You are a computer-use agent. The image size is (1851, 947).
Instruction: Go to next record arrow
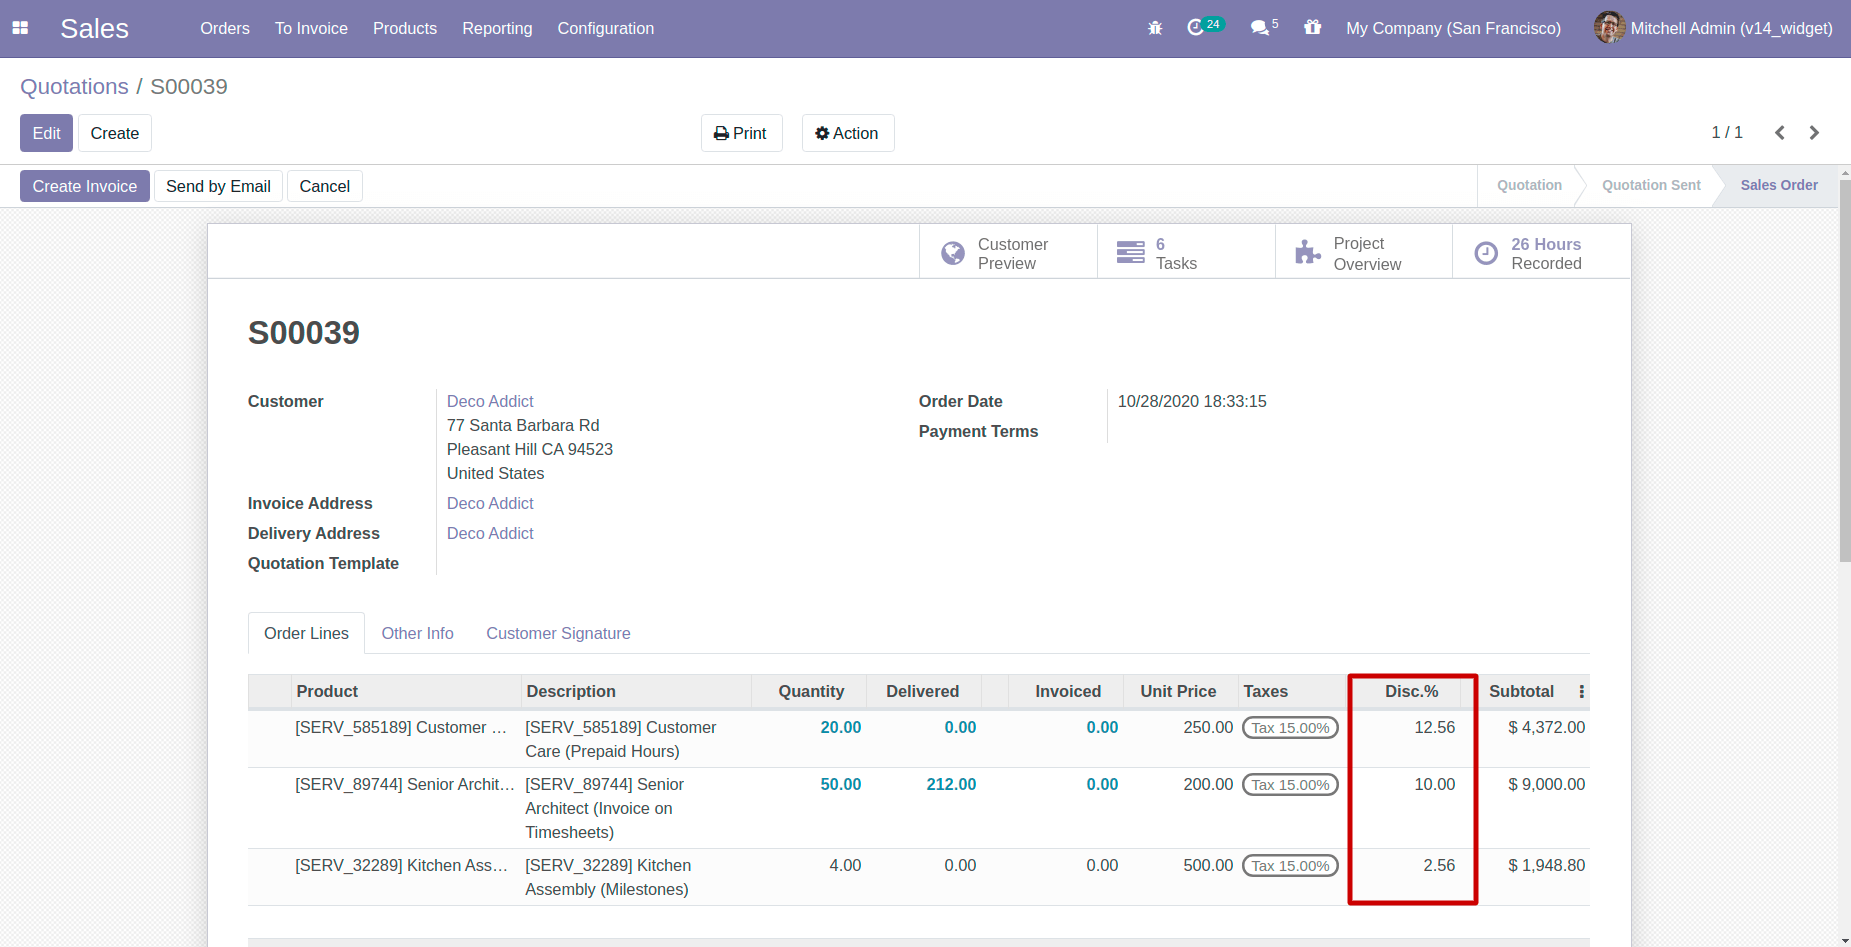point(1814,133)
